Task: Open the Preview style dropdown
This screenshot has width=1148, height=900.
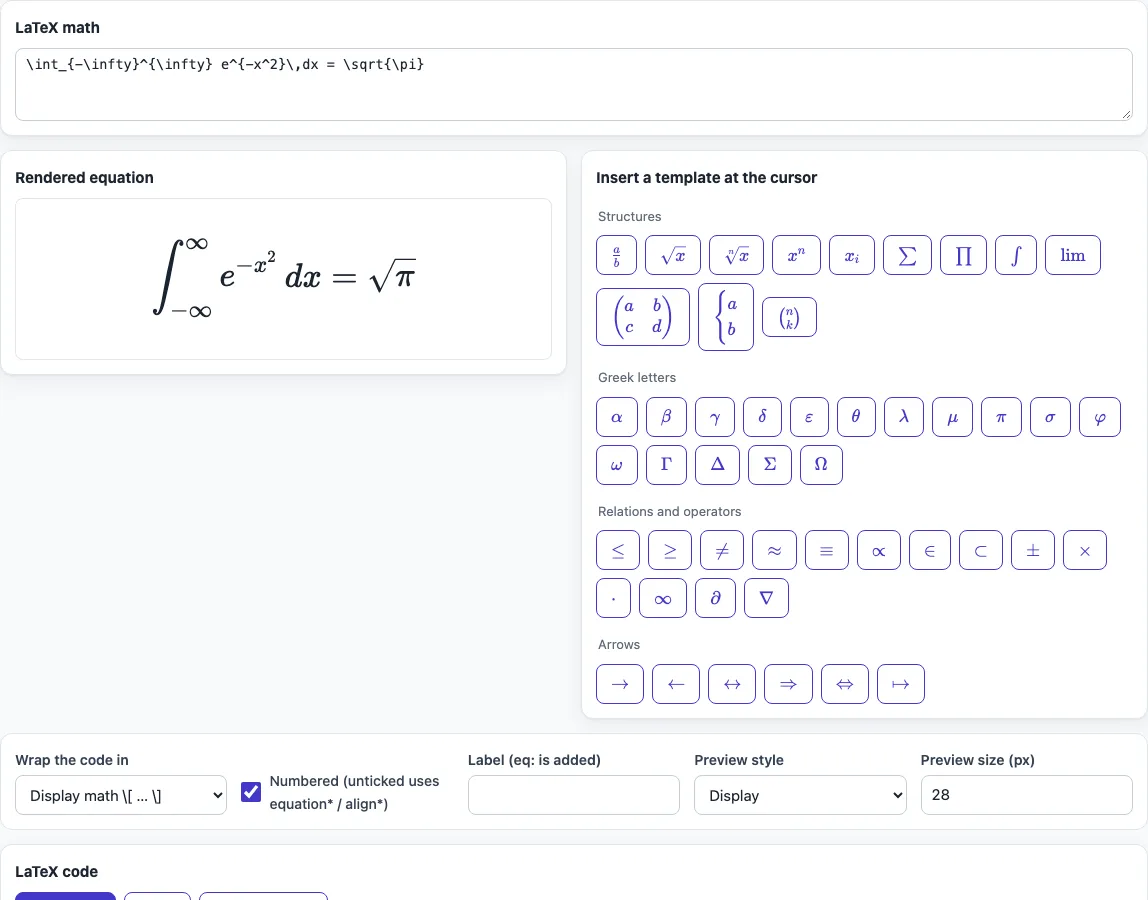Action: [800, 795]
